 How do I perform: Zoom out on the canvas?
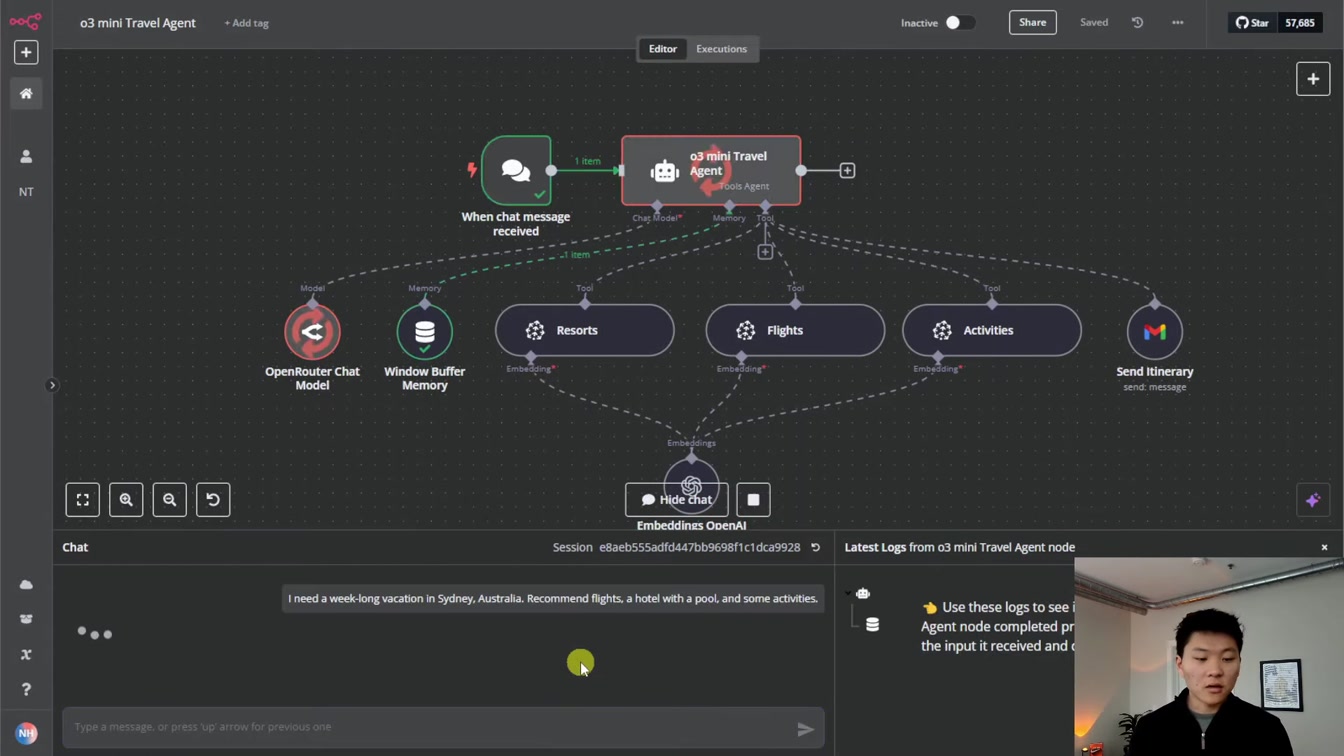169,500
